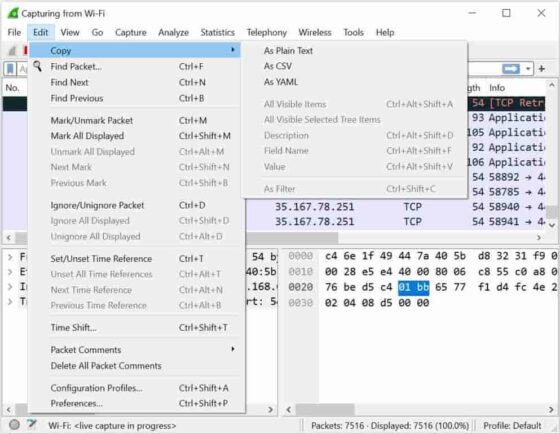This screenshot has height=434, width=560.
Task: Open Time Shift... dialog
Action: 135,327
